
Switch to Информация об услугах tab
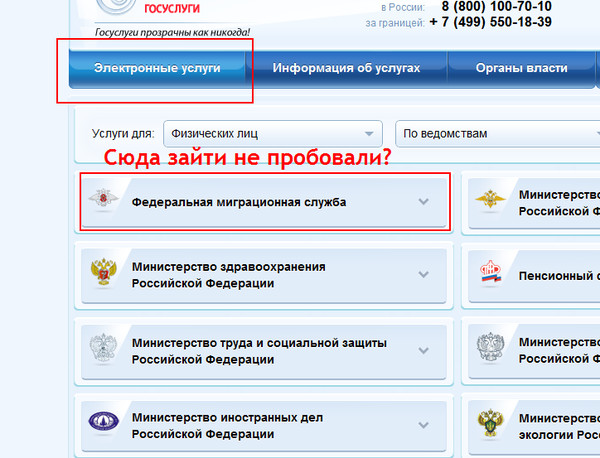(x=346, y=68)
